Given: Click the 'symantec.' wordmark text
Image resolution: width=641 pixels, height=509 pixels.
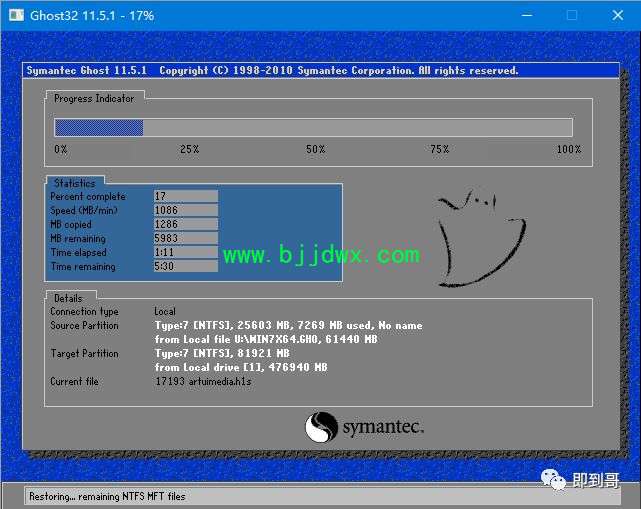Looking at the screenshot, I should pyautogui.click(x=383, y=427).
